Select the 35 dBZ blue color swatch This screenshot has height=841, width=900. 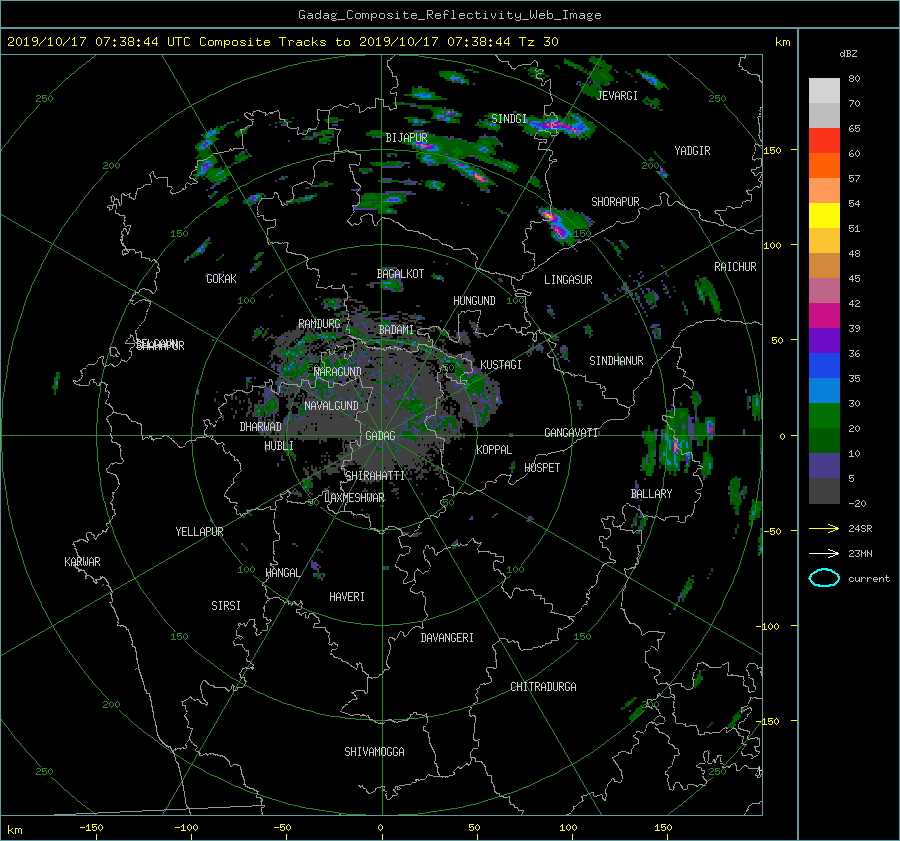(x=824, y=365)
